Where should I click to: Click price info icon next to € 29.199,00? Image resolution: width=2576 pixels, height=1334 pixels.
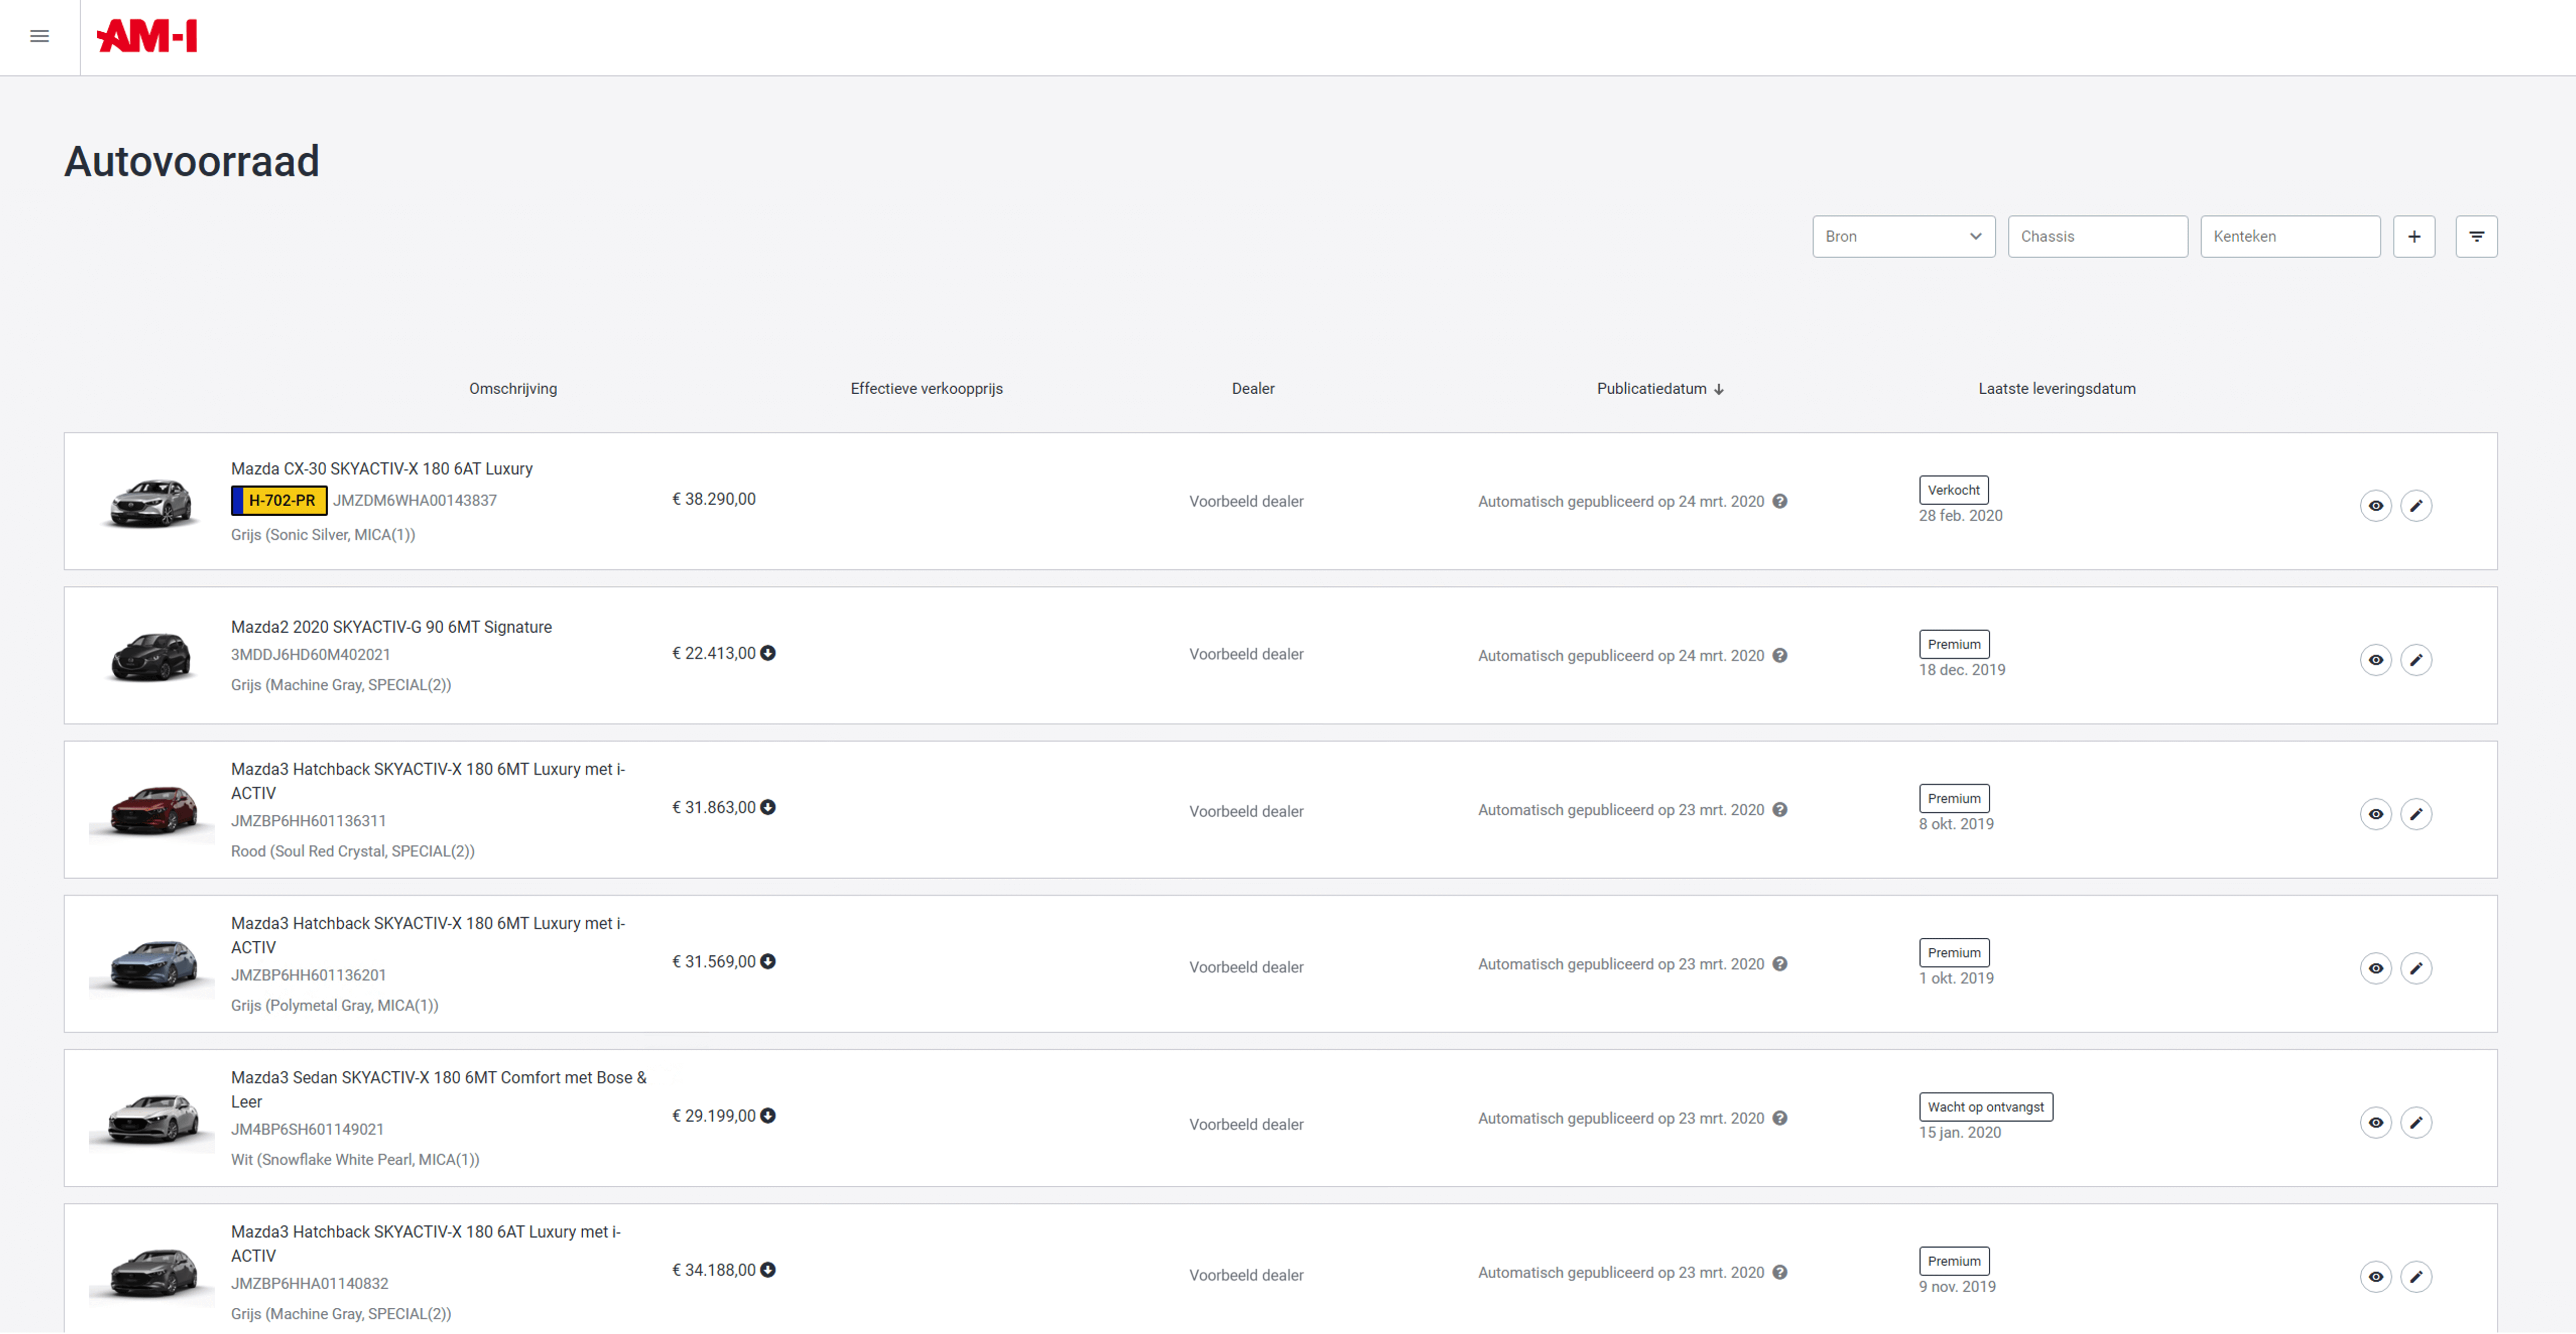pos(768,1116)
